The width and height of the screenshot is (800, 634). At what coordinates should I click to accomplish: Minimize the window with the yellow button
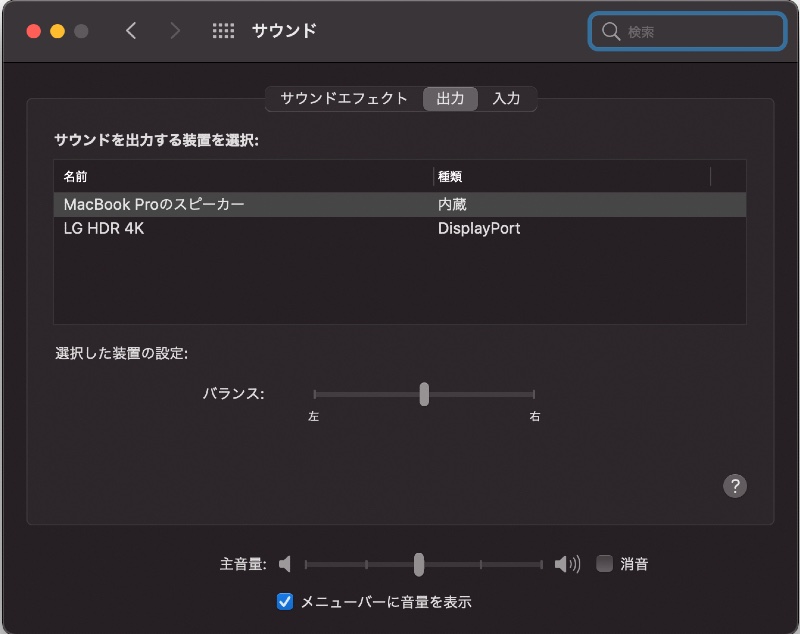(x=57, y=31)
